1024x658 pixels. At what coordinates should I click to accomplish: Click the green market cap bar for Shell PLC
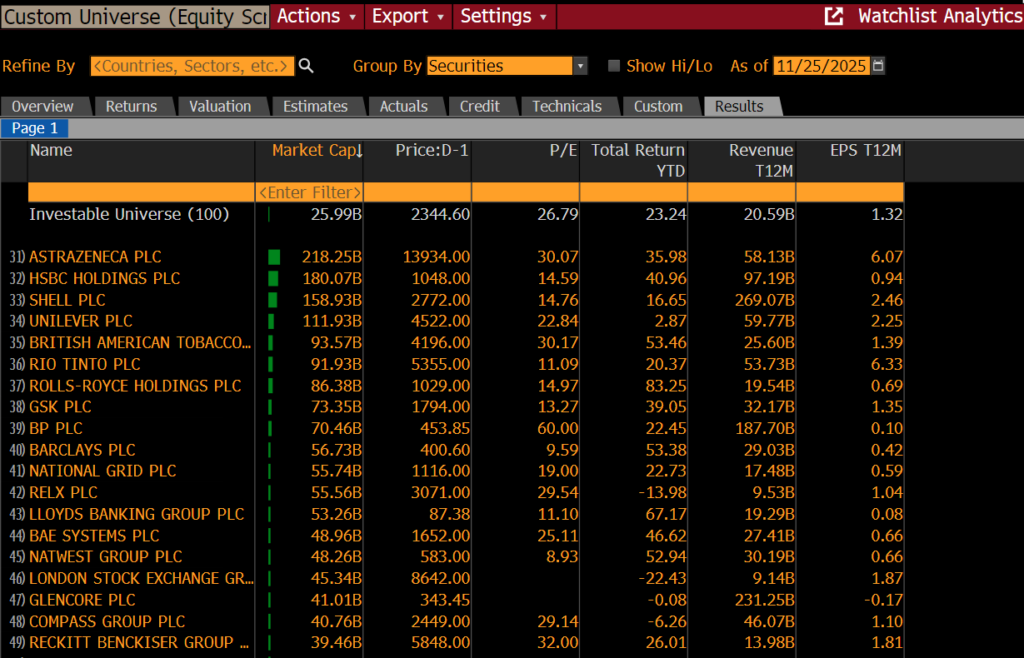tap(273, 300)
